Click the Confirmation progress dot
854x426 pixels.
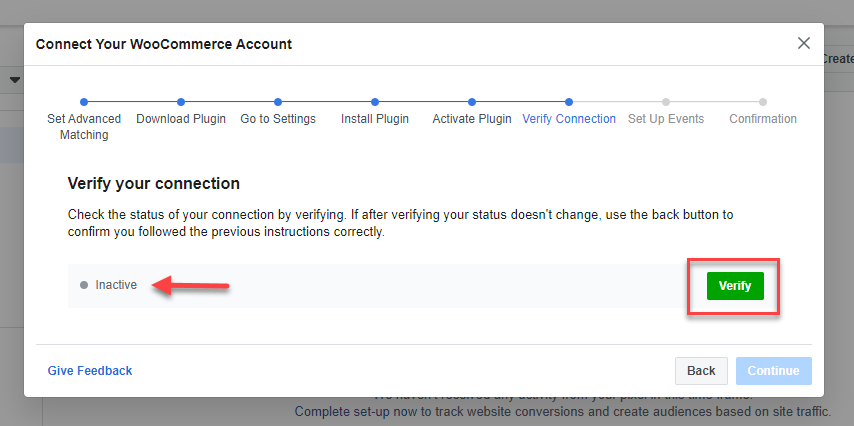coord(763,102)
